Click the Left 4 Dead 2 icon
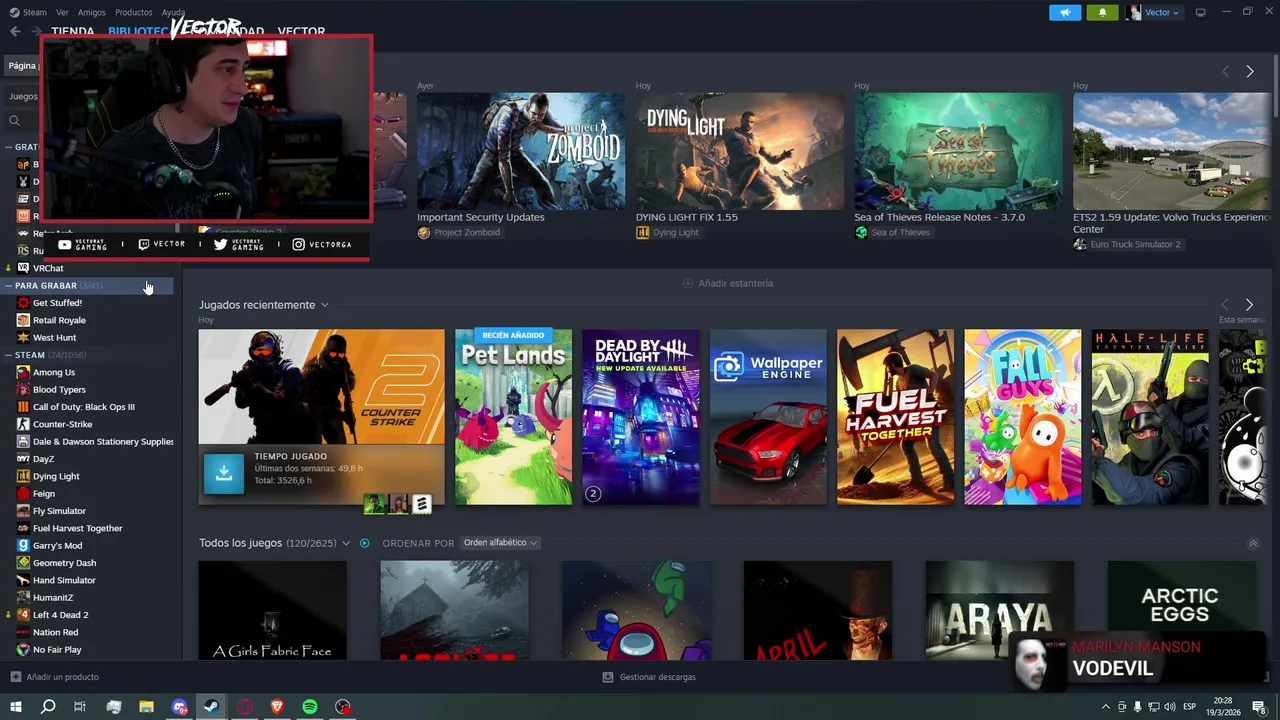 pyautogui.click(x=23, y=615)
